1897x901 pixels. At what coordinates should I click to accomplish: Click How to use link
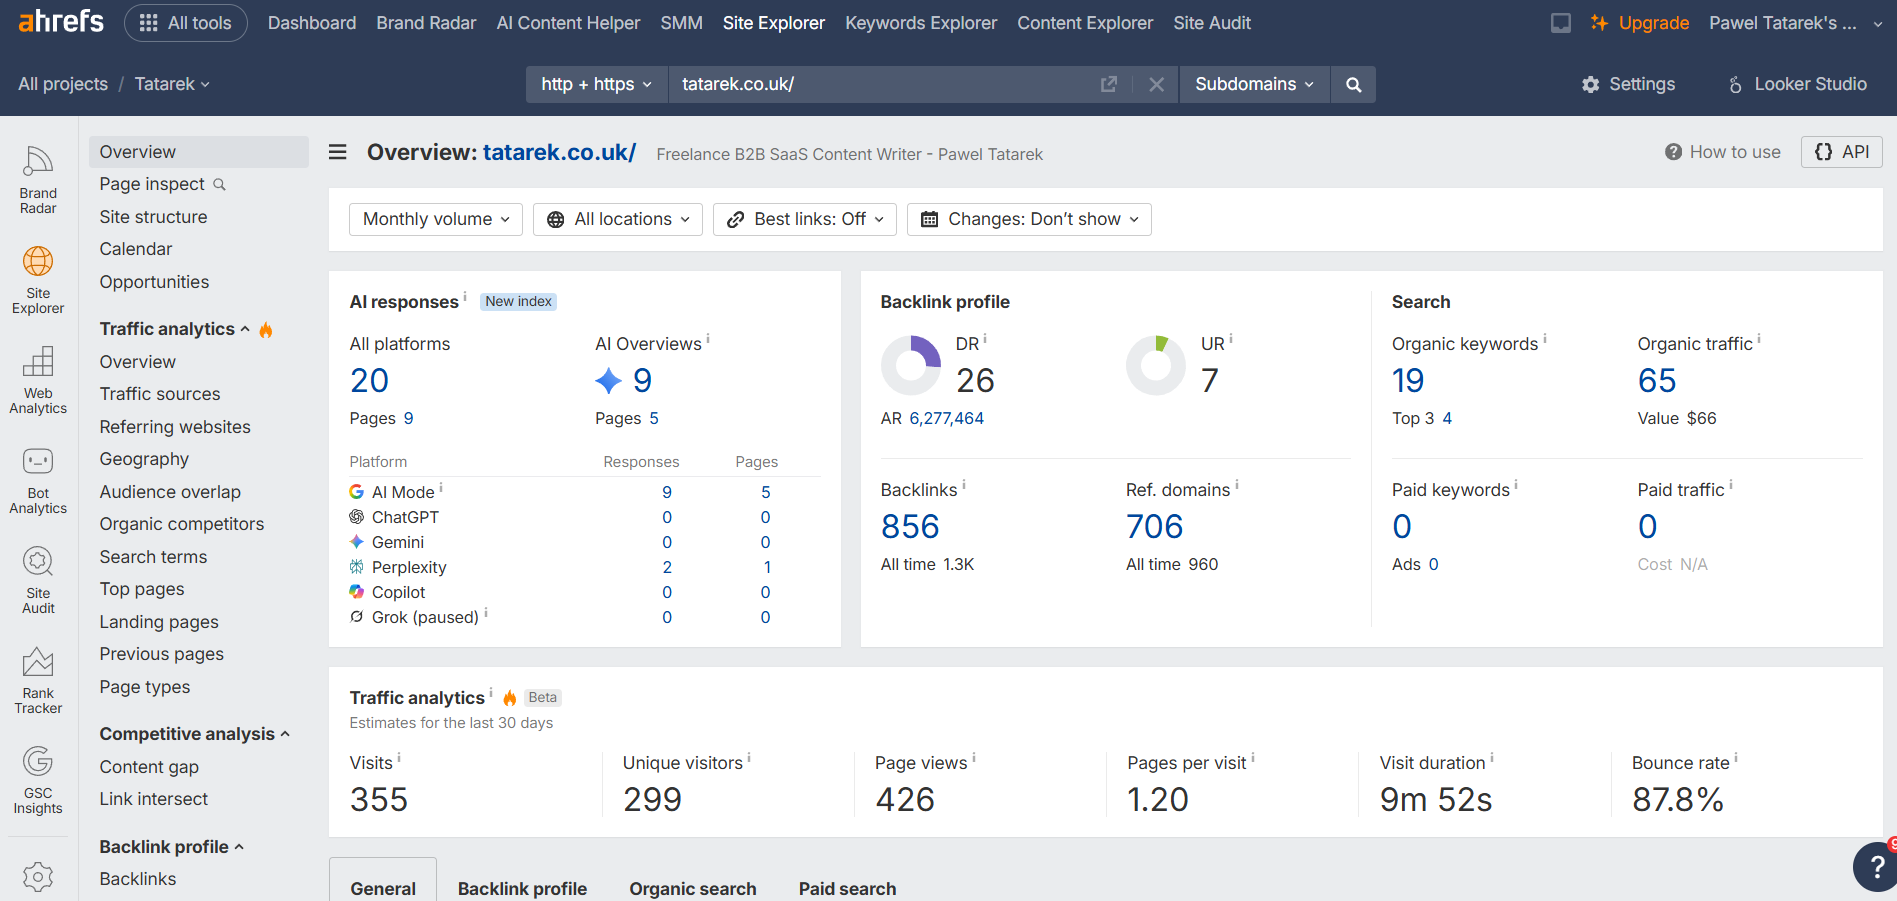(1723, 152)
